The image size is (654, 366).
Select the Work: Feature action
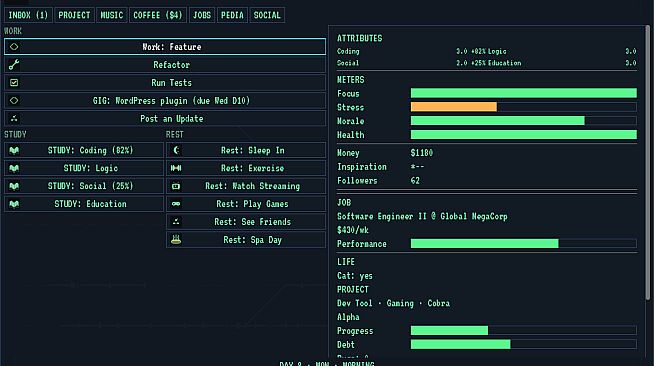(x=165, y=47)
